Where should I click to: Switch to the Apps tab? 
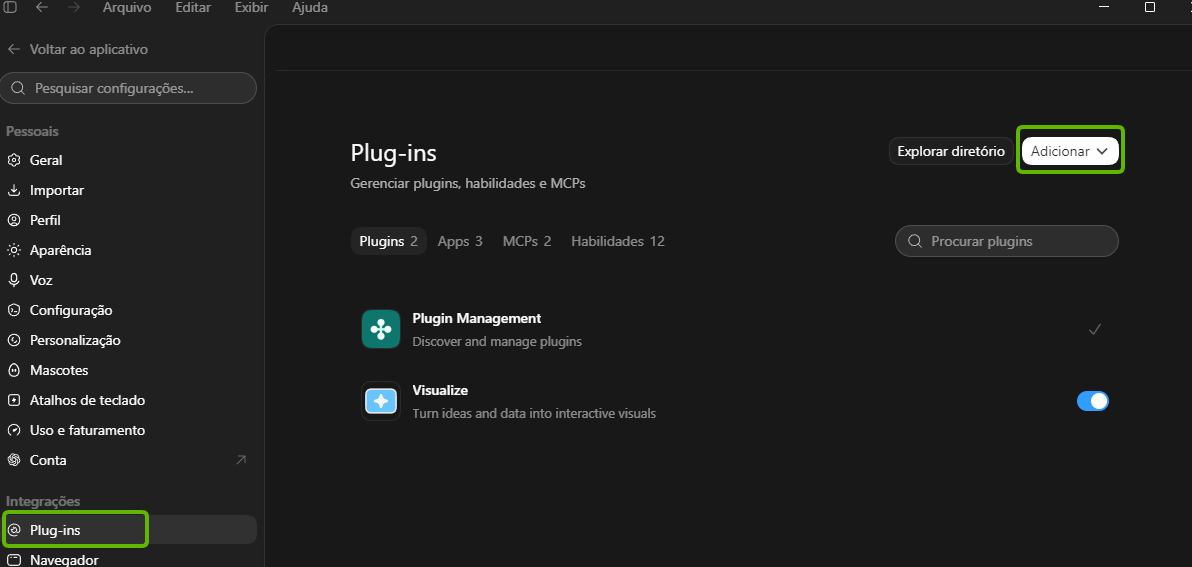tap(460, 241)
